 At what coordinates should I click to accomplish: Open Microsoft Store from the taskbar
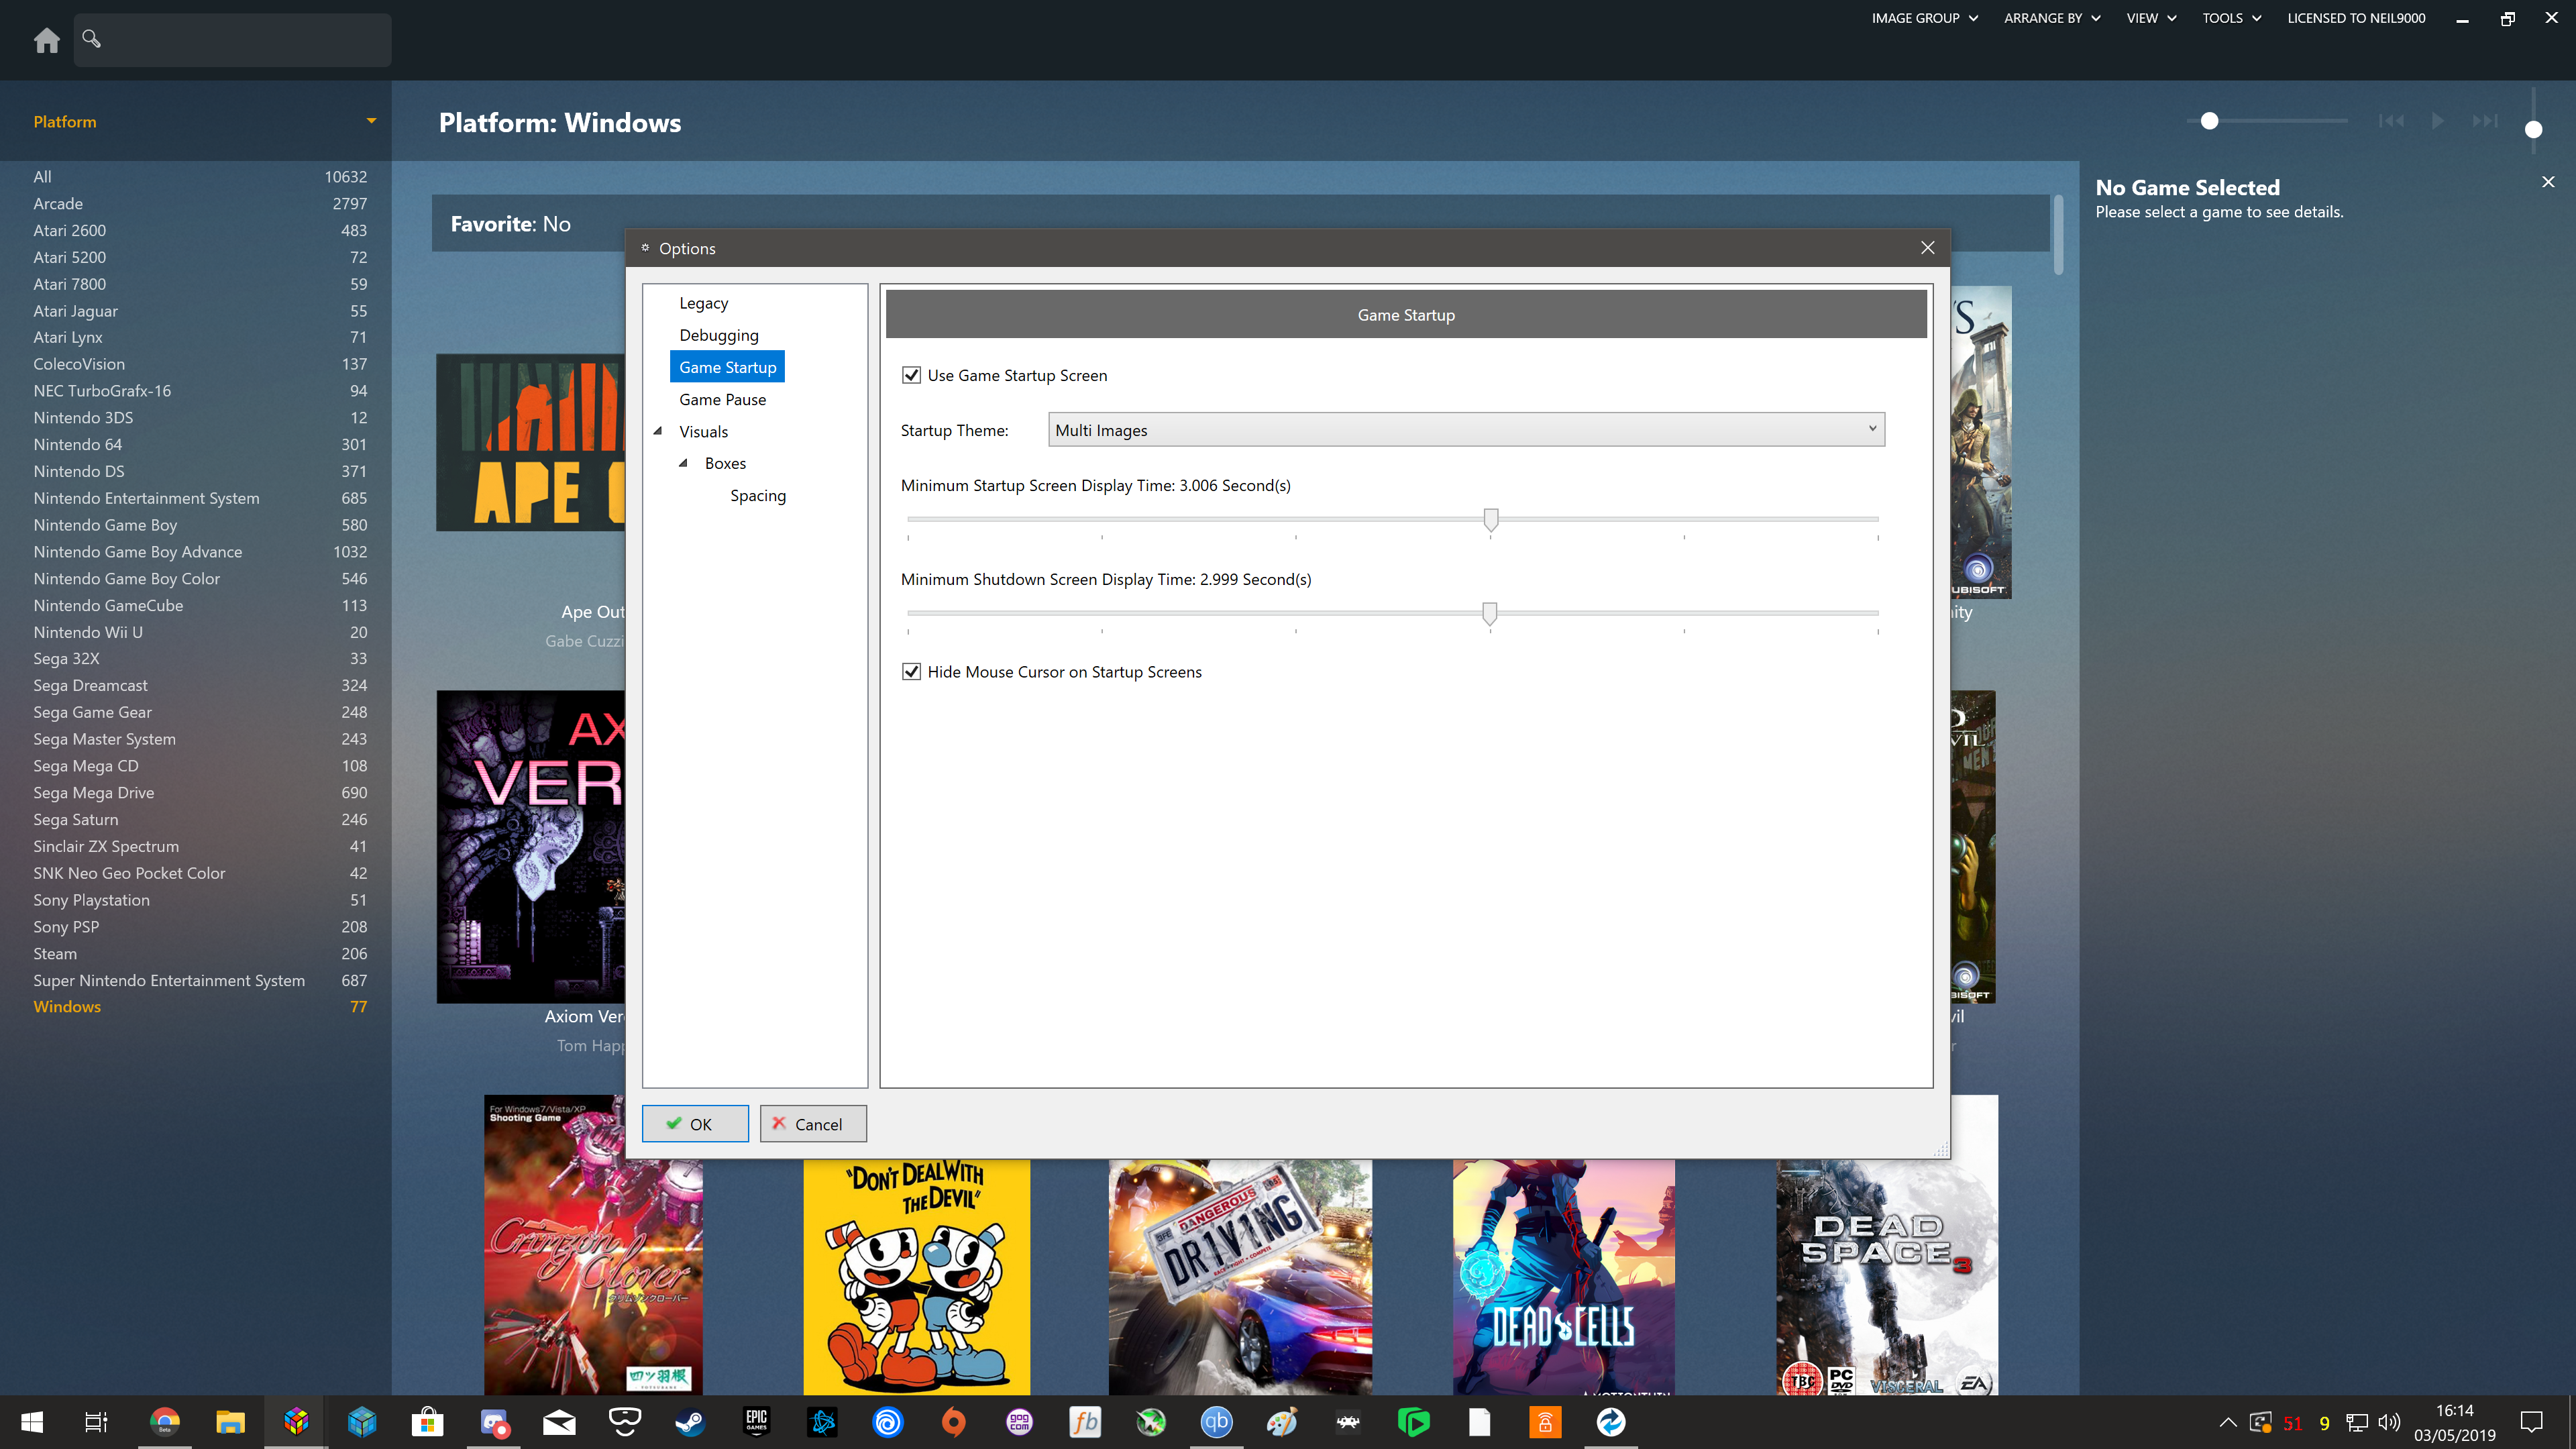(x=428, y=1422)
